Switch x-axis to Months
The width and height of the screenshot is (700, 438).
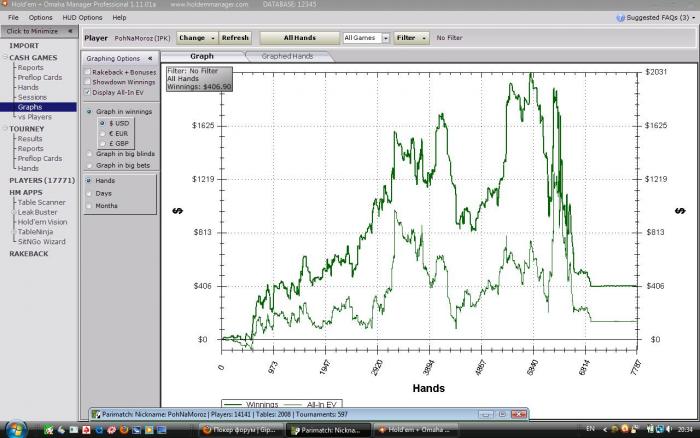point(88,206)
